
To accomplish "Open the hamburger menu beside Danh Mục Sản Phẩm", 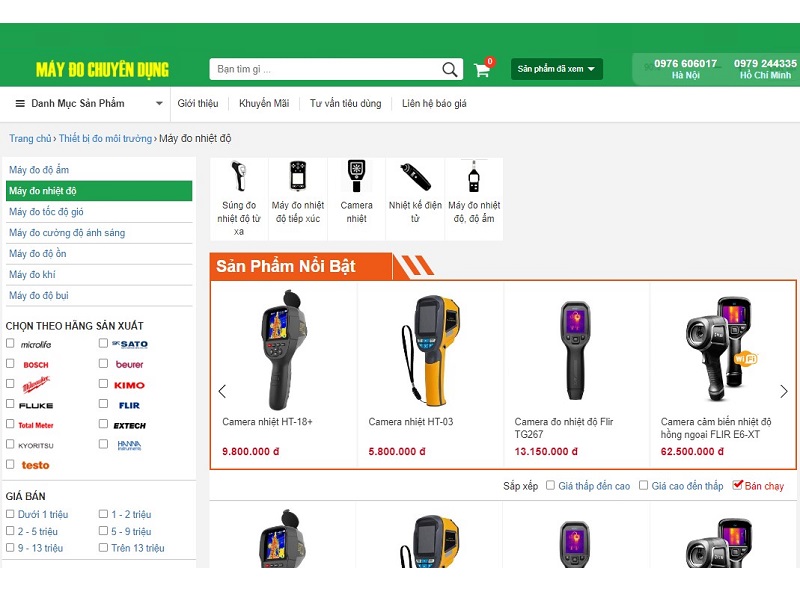I will click(x=19, y=103).
